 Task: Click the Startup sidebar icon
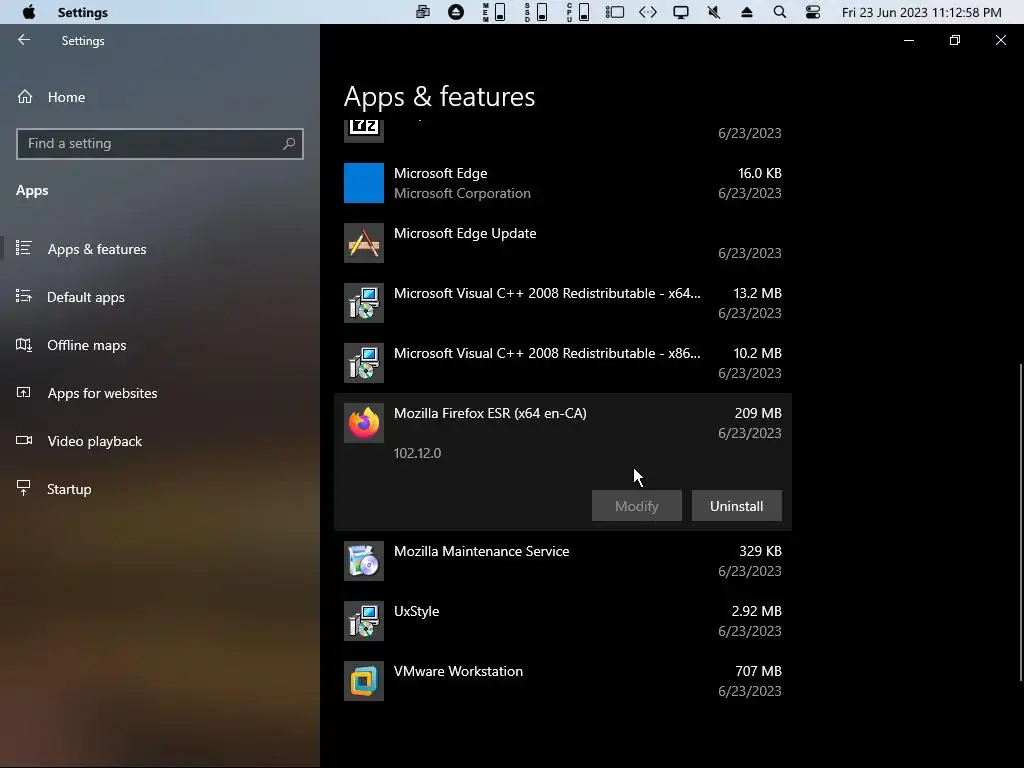24,488
